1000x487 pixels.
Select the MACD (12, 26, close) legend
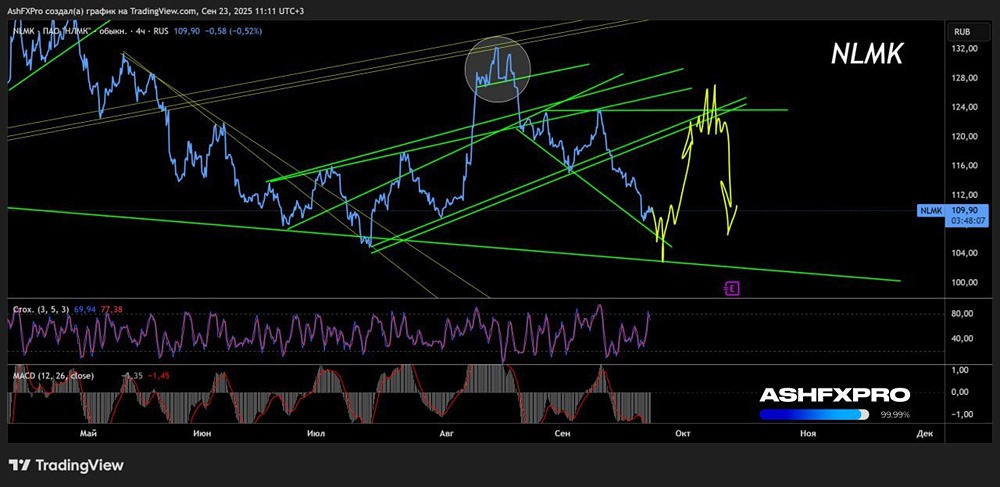coord(54,376)
